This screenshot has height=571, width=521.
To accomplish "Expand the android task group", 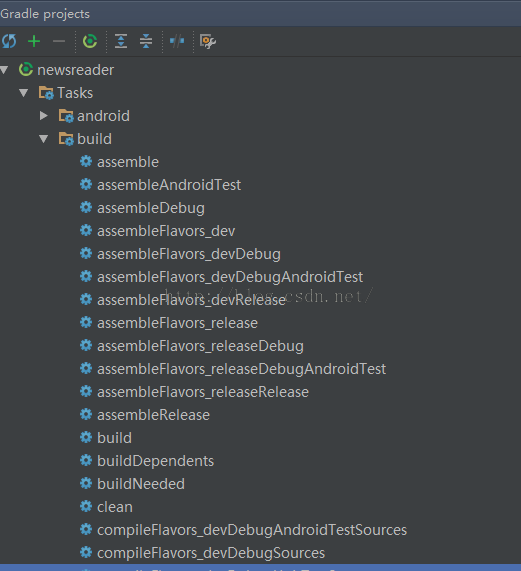I will coord(44,116).
